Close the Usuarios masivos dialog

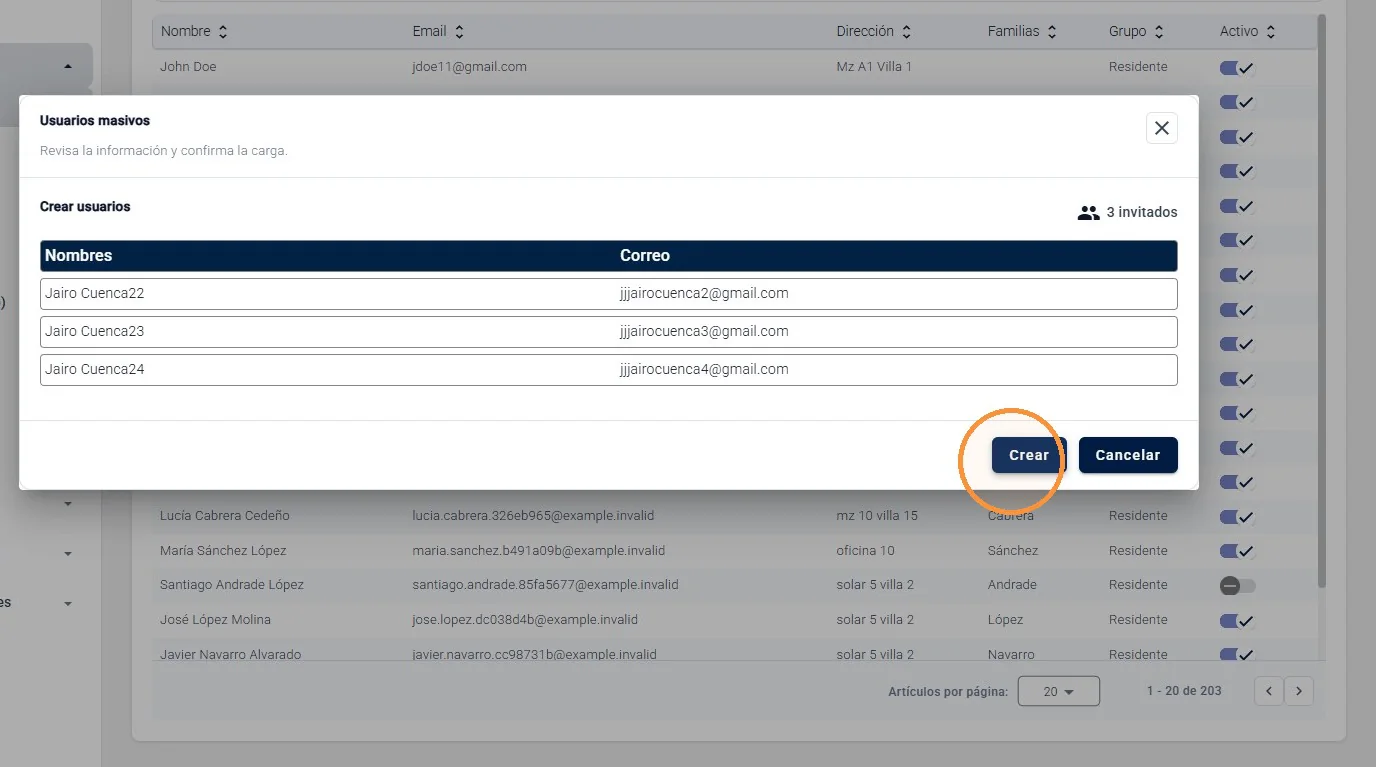(1162, 128)
